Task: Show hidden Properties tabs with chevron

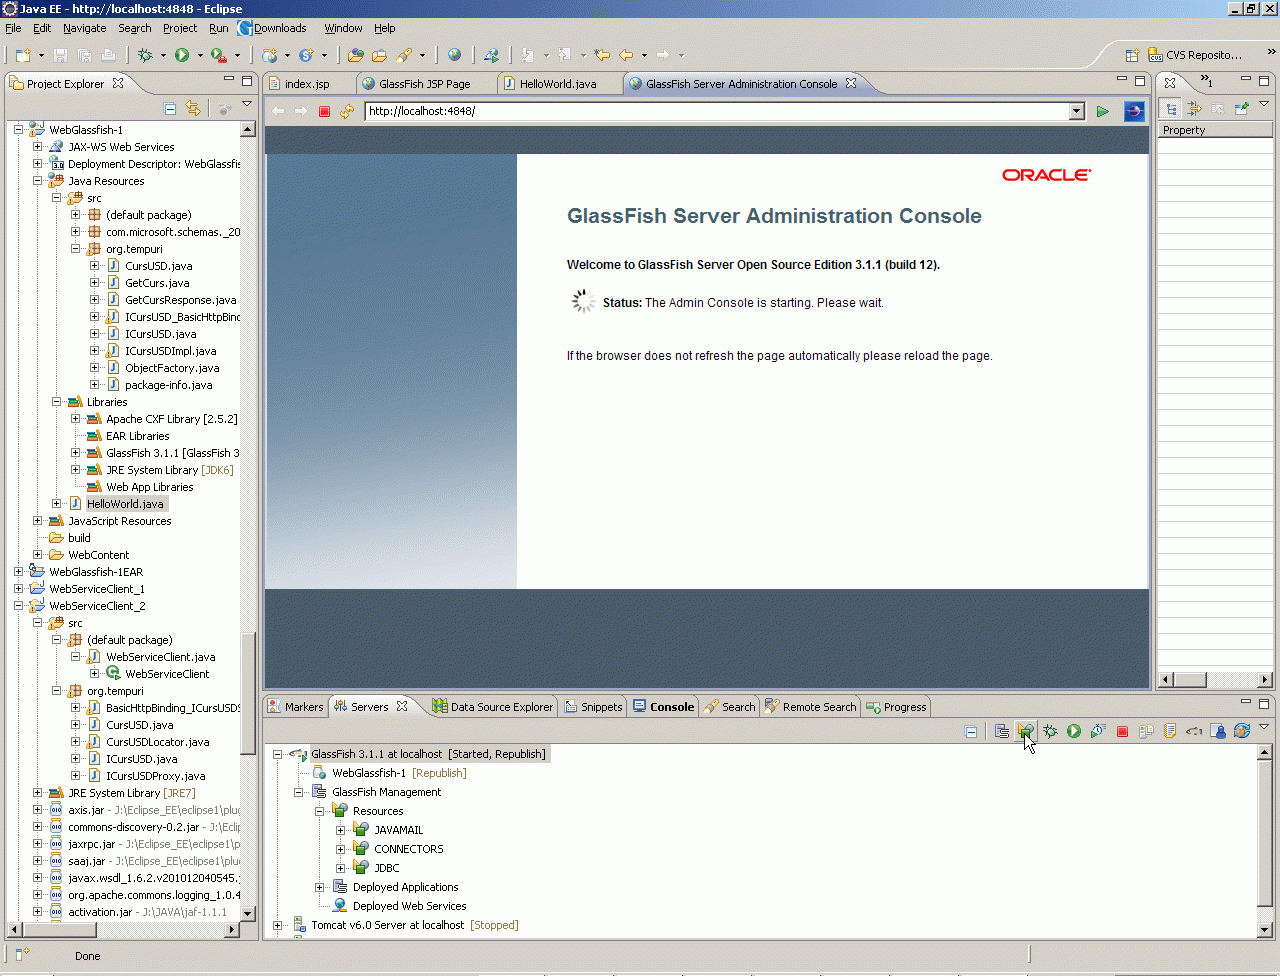Action: pyautogui.click(x=1206, y=81)
